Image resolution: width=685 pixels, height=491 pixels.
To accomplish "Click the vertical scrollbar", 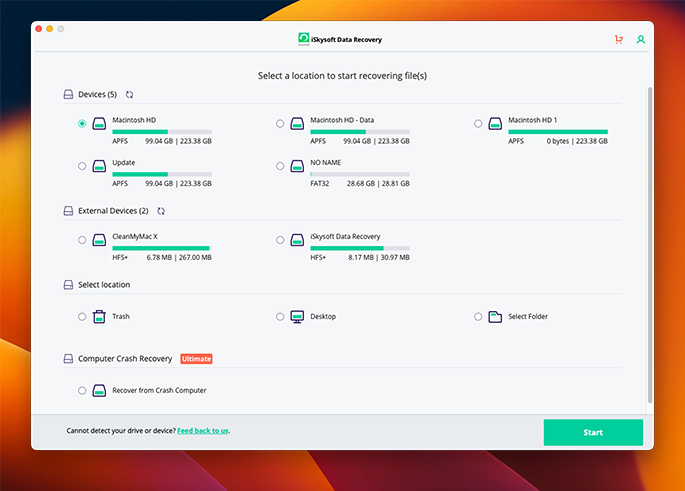I will pos(650,245).
